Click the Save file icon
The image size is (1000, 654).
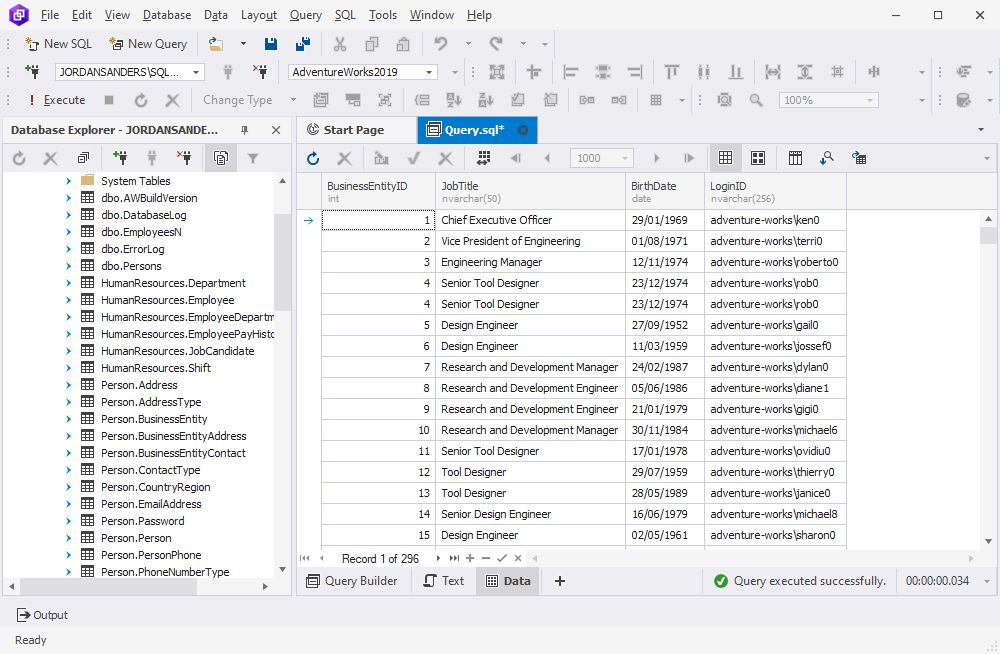tap(270, 43)
